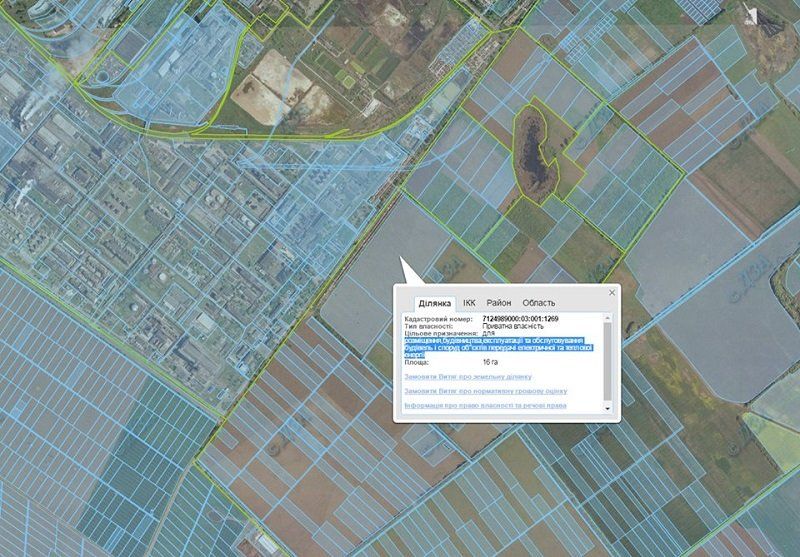Select the Ділянка tab

435,303
